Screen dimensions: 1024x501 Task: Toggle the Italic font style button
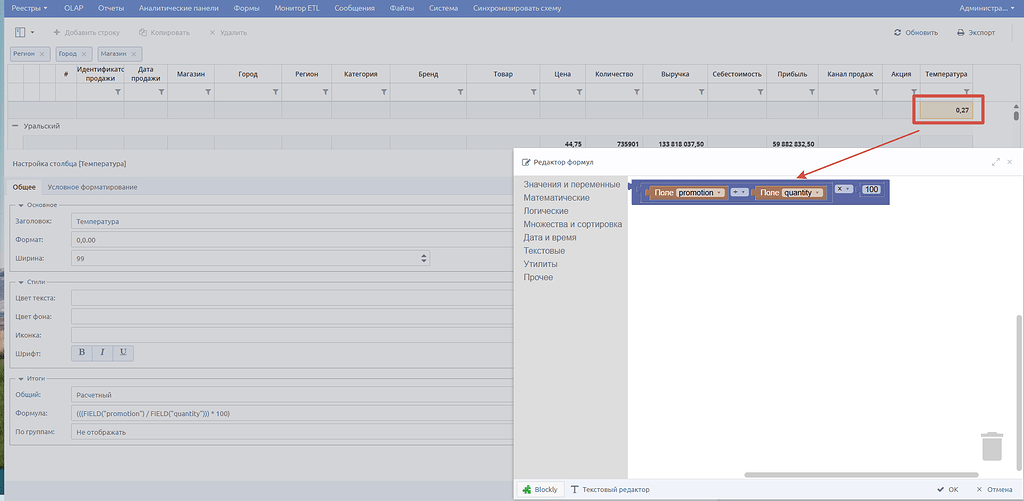point(103,353)
